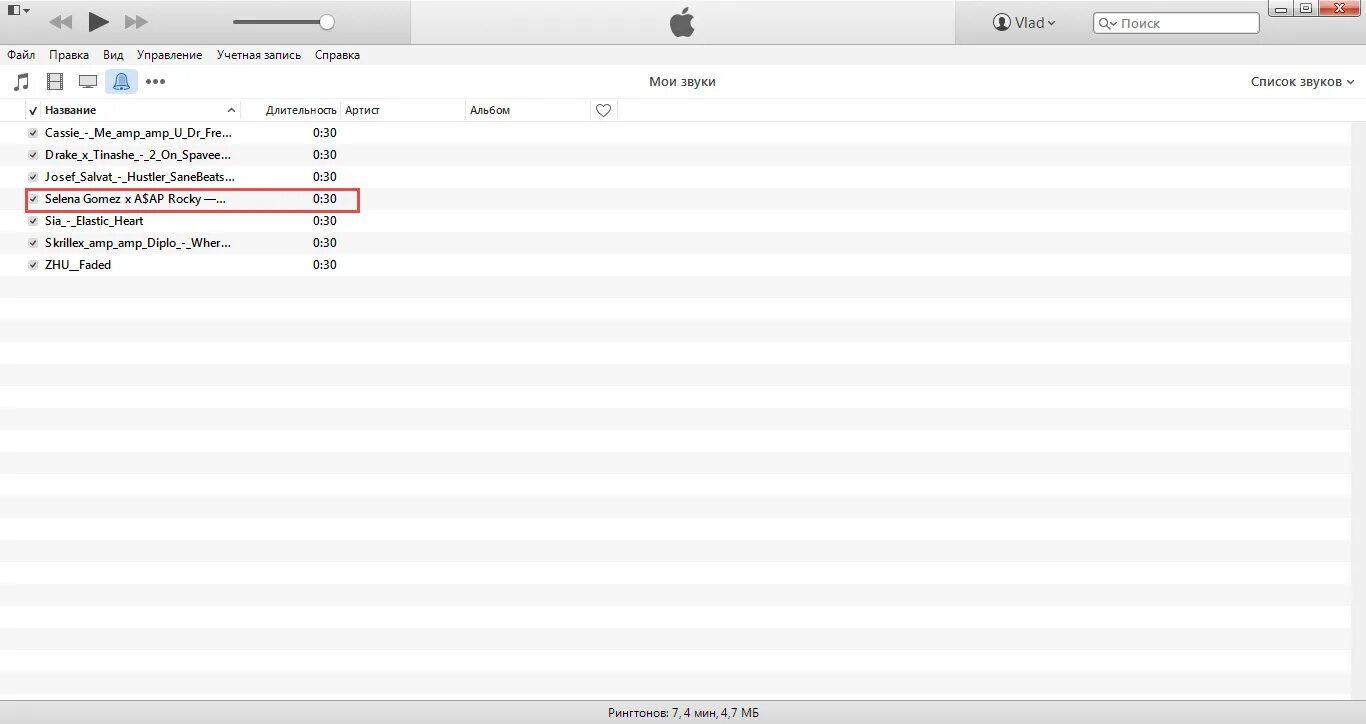Open the Список звуков view dropdown
1366x724 pixels.
(1303, 82)
